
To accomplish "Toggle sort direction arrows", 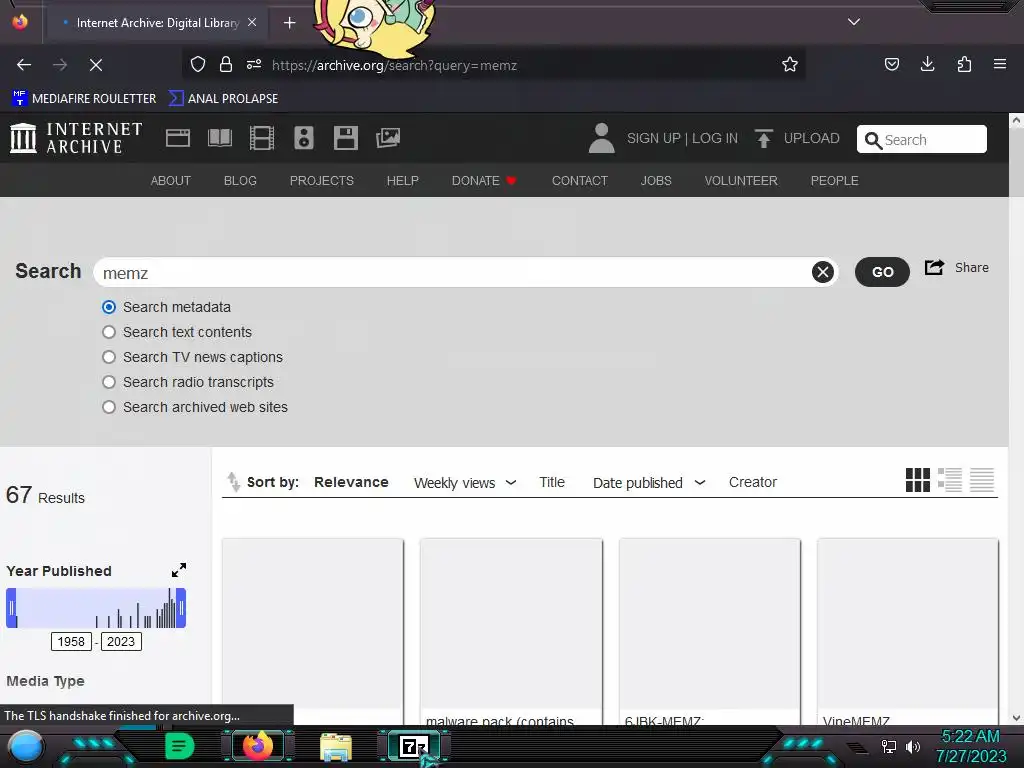I will click(233, 482).
